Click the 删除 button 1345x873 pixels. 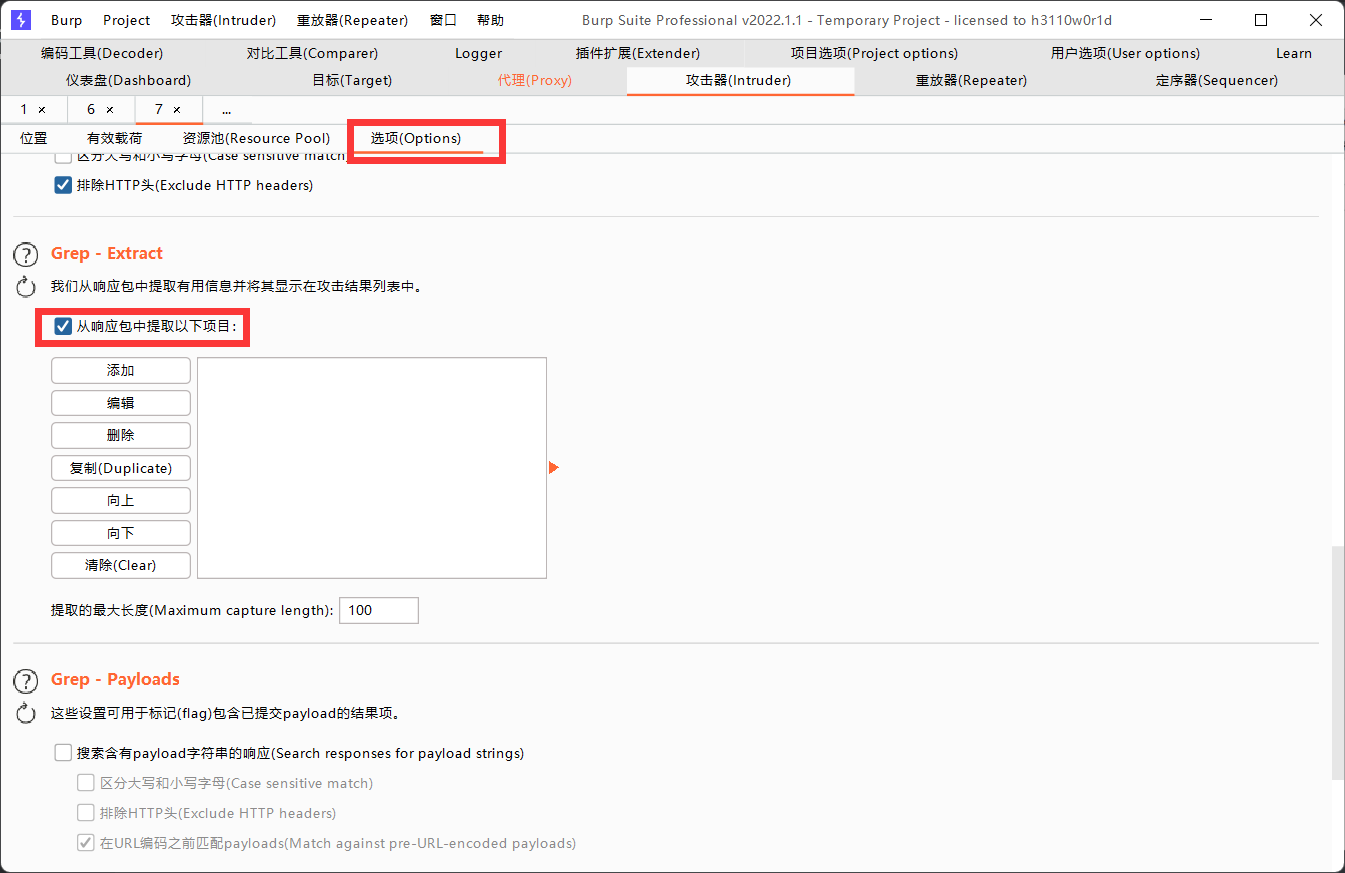point(121,436)
